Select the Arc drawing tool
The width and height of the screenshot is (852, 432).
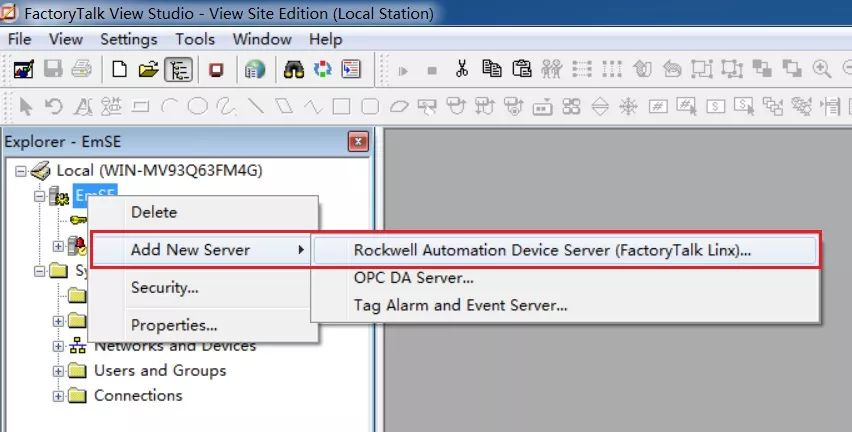point(169,107)
